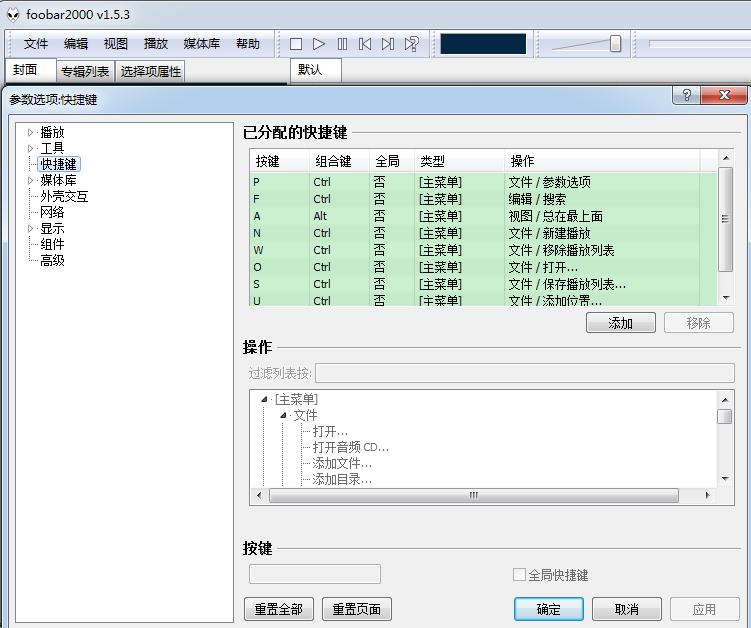Click the action tree horizontal scroll-left arrow
Screen dimensions: 751x628
coord(259,495)
